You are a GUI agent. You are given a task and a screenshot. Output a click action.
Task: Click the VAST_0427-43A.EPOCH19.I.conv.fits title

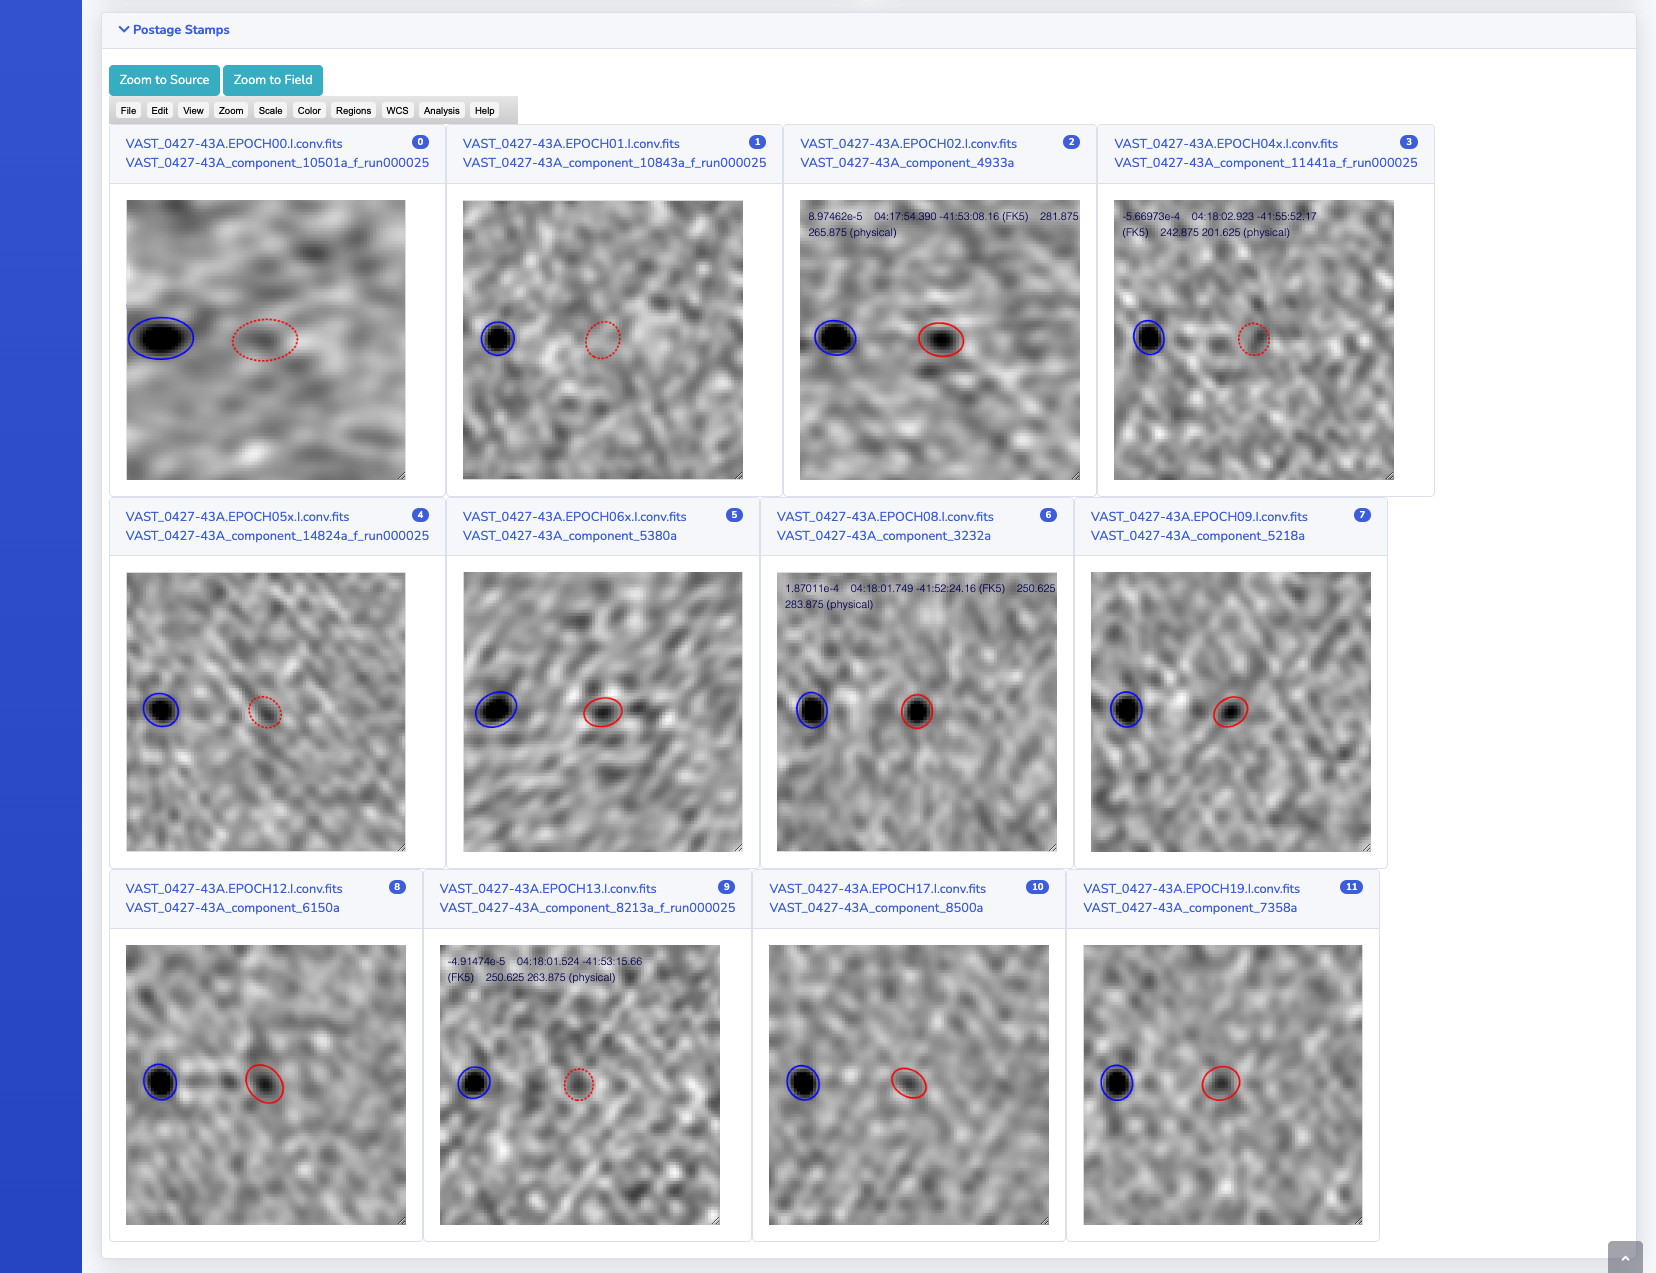point(1191,889)
